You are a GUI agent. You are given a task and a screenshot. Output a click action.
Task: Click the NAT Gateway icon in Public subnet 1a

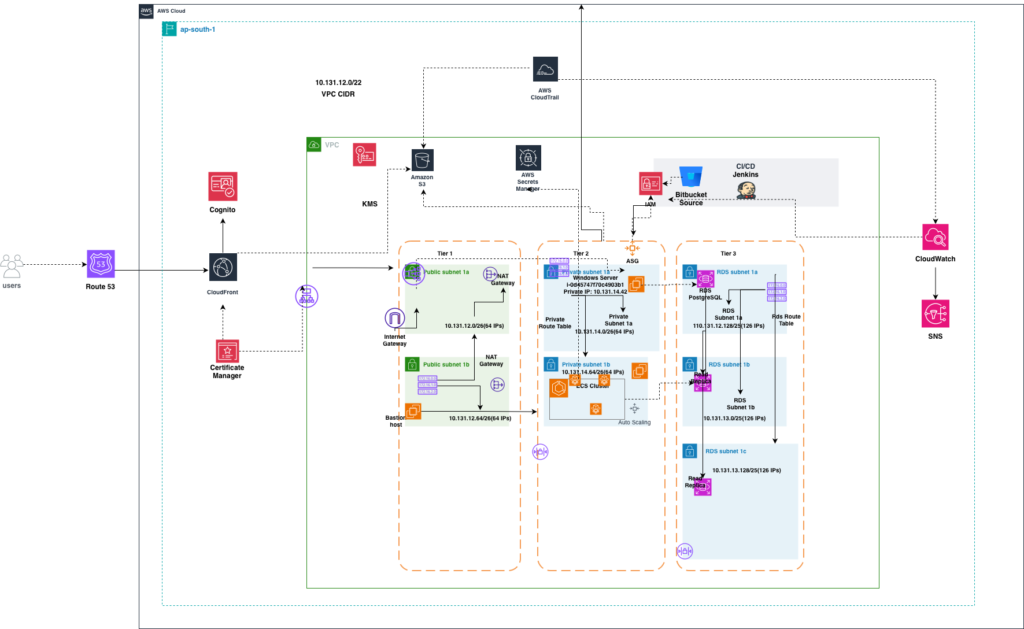pyautogui.click(x=491, y=274)
